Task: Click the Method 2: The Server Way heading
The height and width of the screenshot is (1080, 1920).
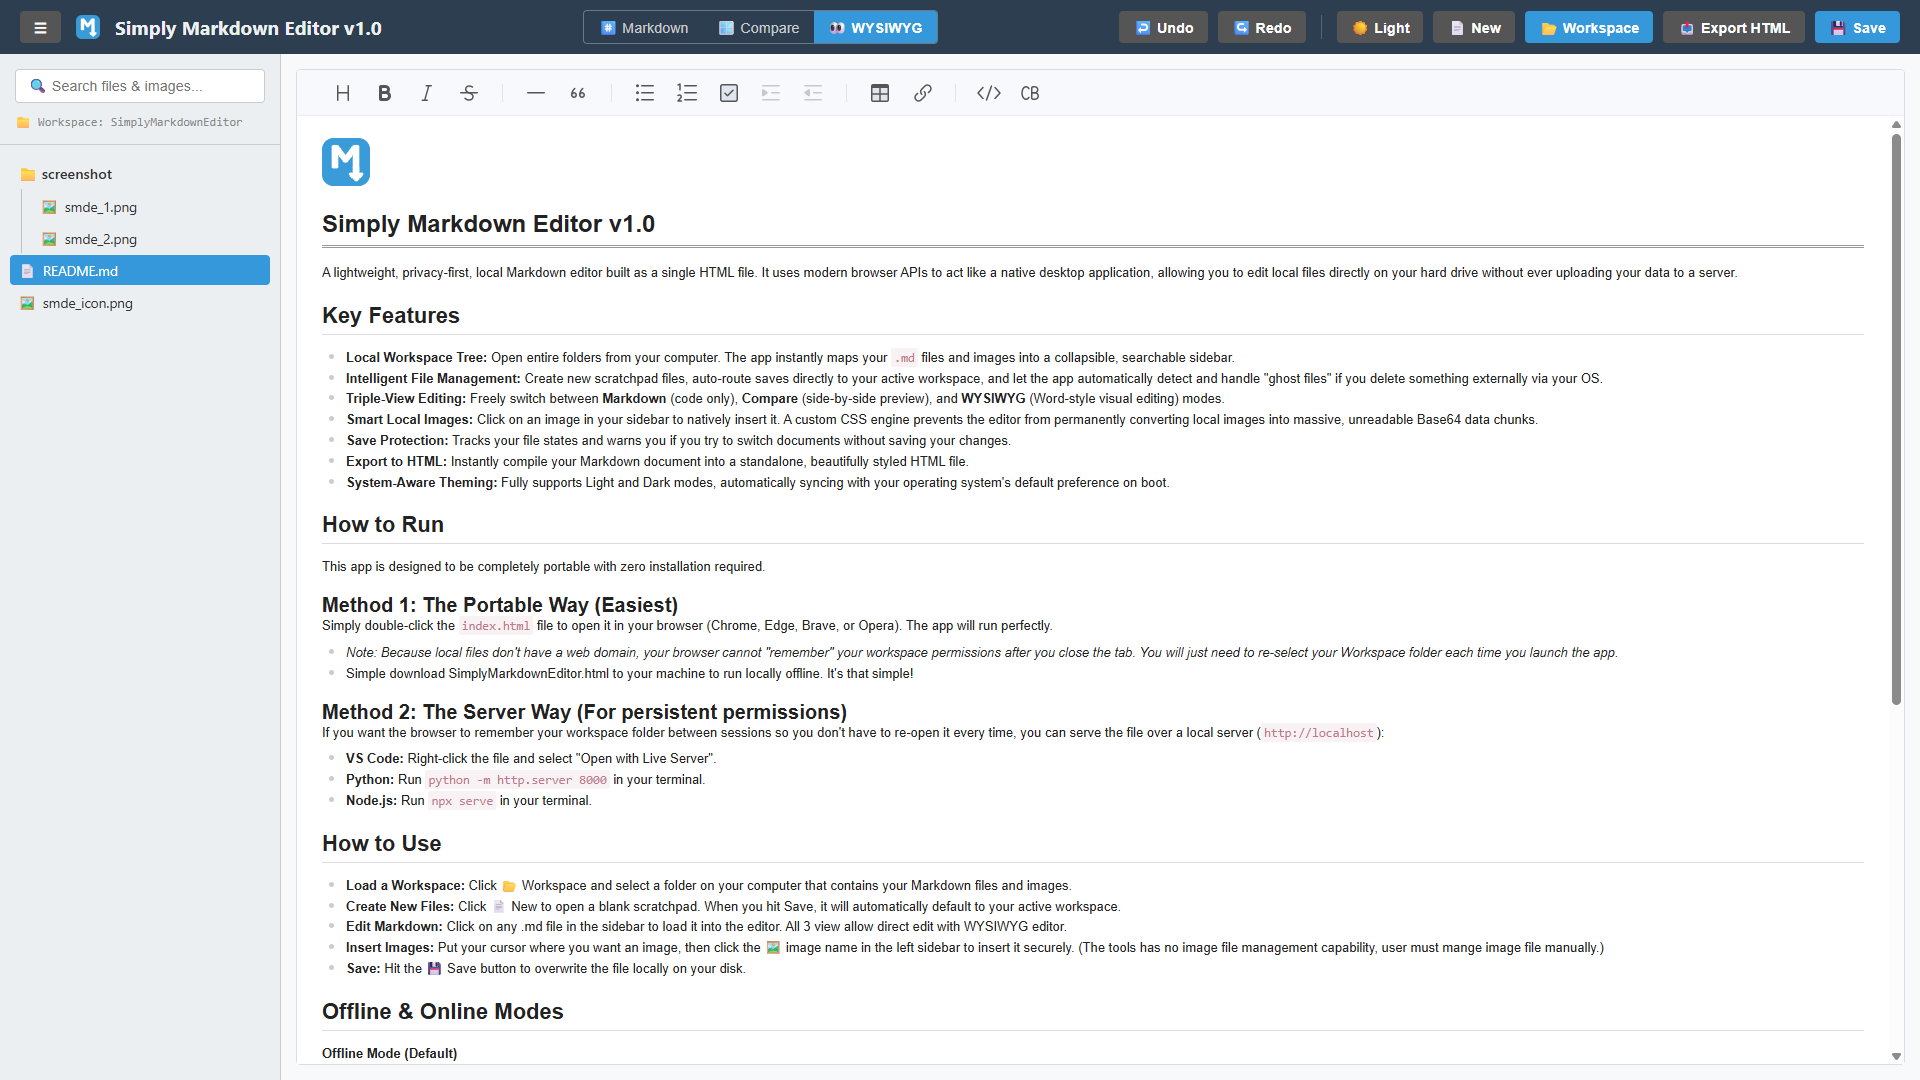Action: [584, 712]
